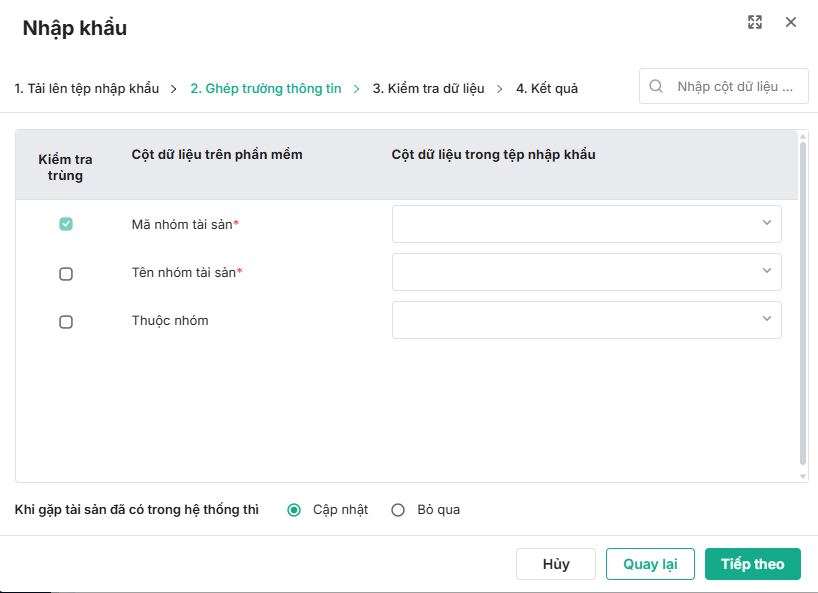
Task: Toggle duplicate check for Mã nhóm tài sản
Action: click(66, 224)
